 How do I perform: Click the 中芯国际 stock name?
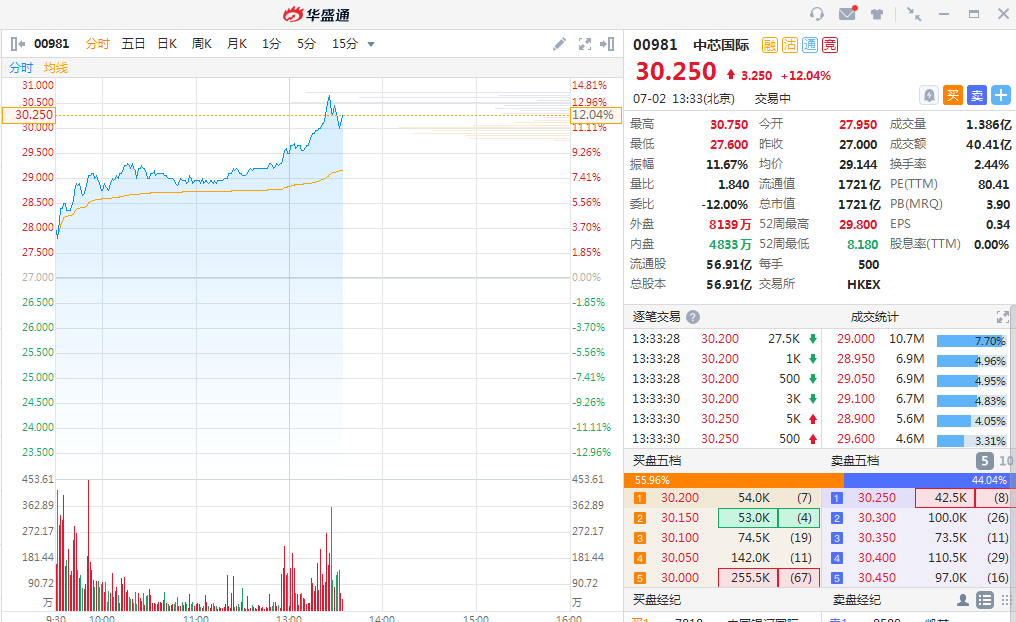[721, 45]
